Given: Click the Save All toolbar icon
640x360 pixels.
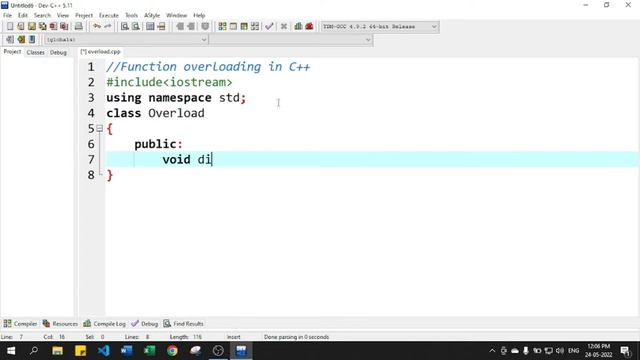Looking at the screenshot, I should click(x=42, y=27).
